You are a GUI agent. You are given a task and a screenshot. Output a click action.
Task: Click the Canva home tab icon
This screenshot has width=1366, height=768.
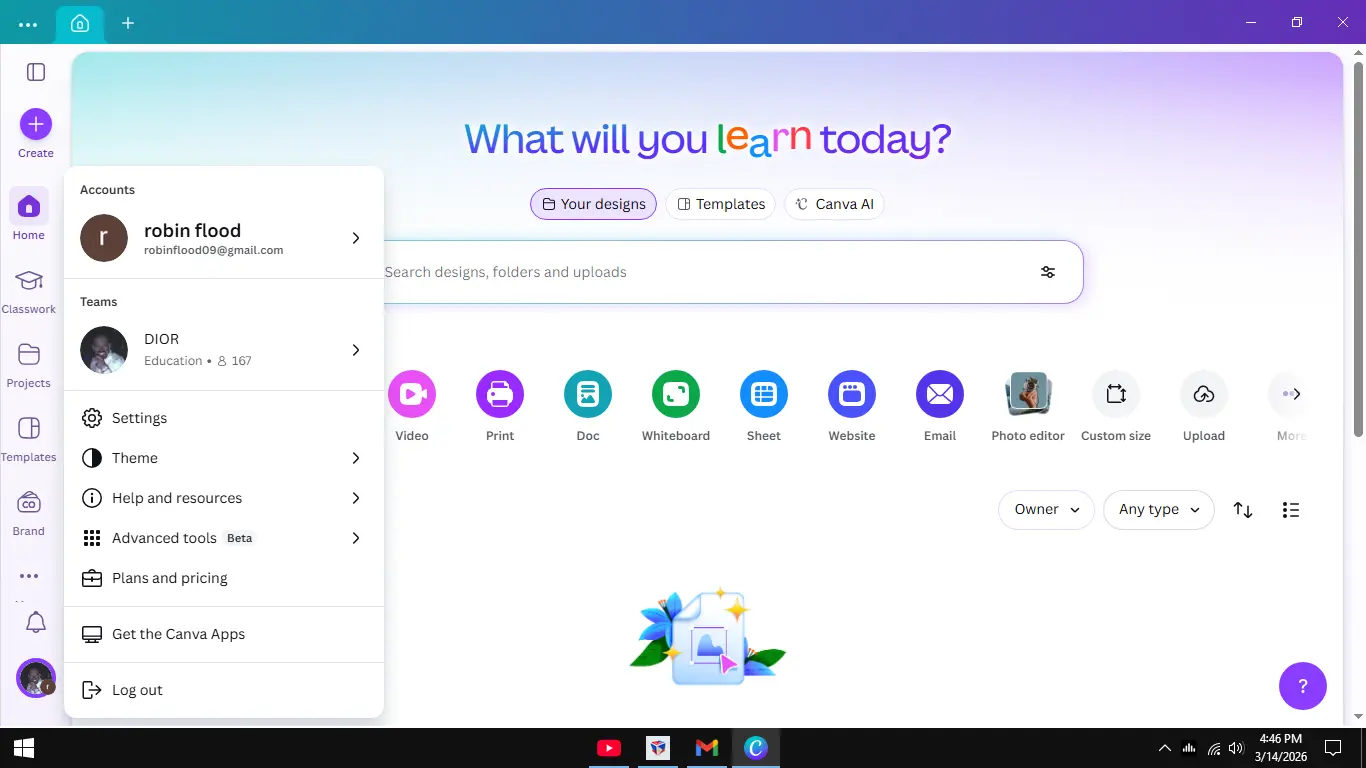[x=80, y=23]
